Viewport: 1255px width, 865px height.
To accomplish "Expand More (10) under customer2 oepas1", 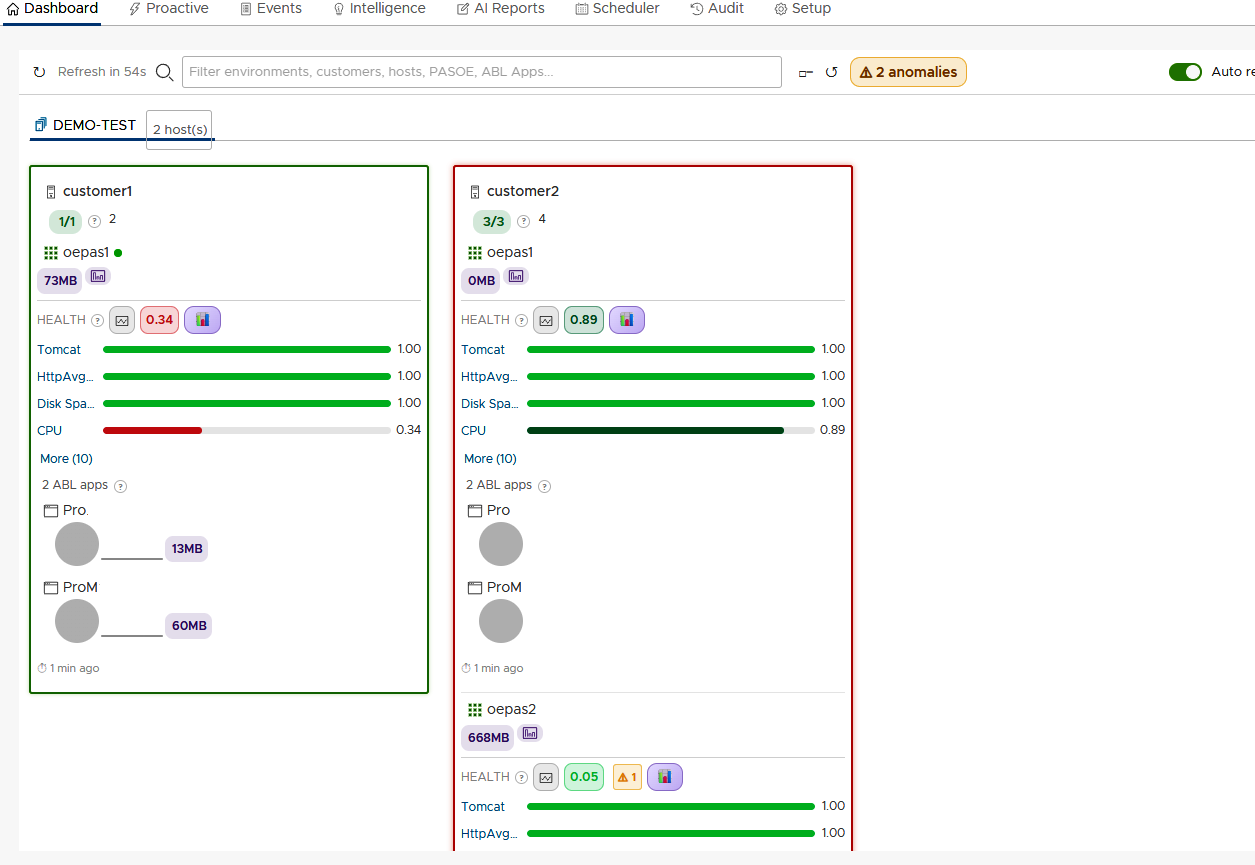I will [x=490, y=459].
